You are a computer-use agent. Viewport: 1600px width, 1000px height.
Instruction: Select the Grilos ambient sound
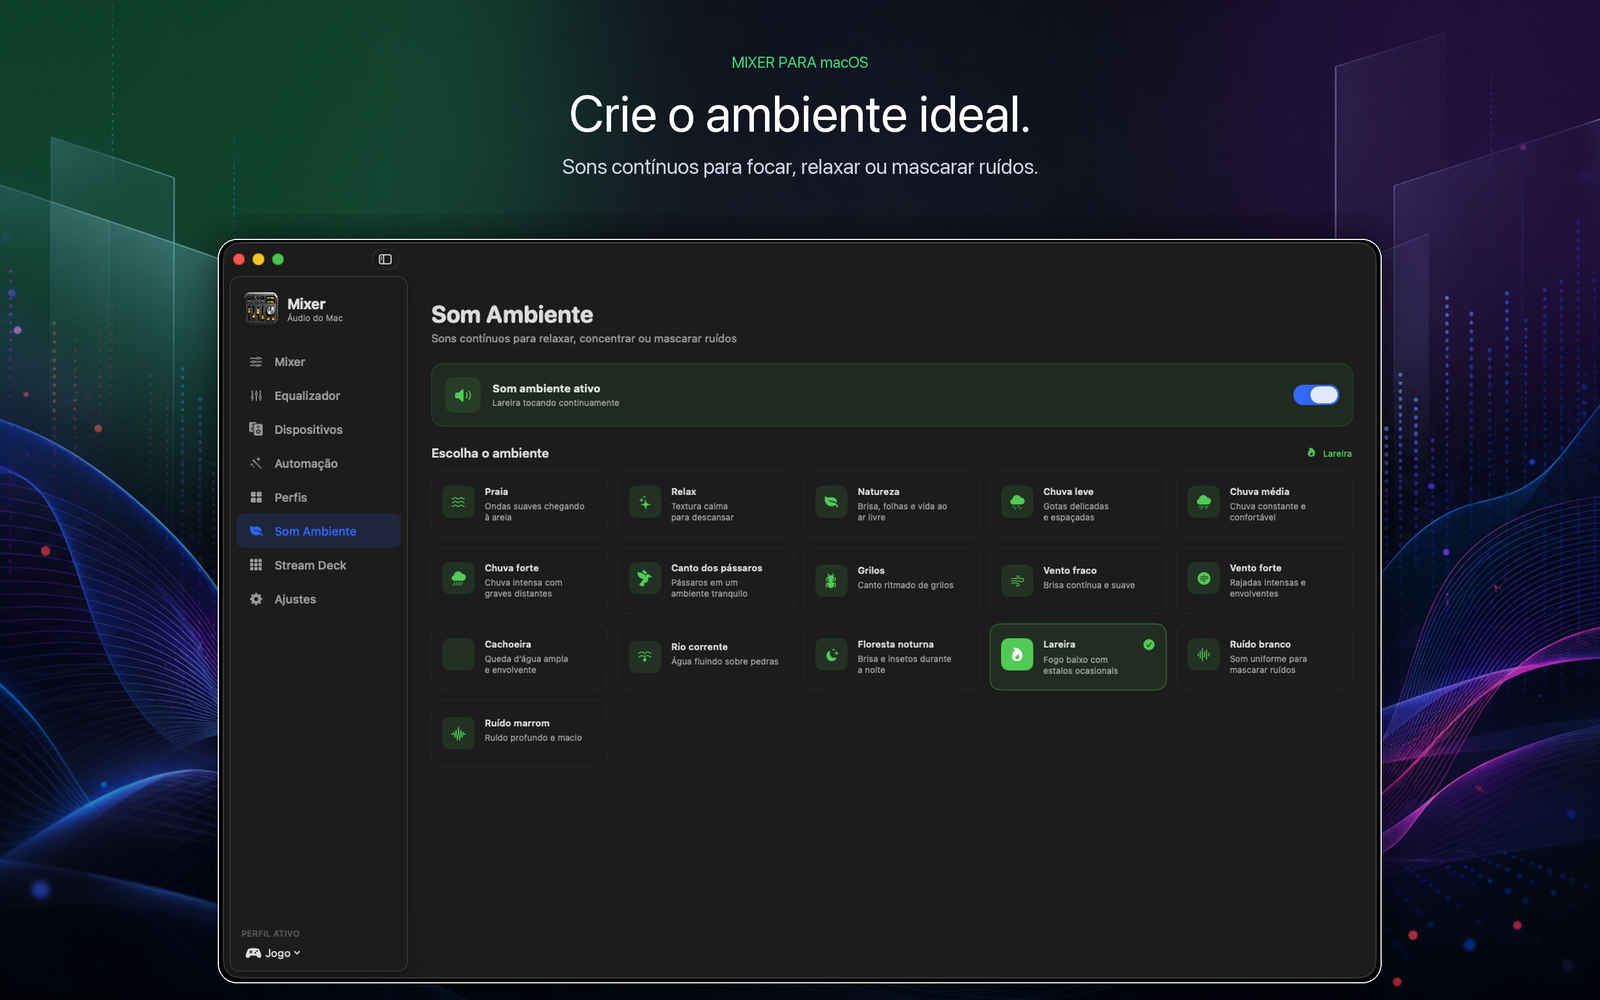[892, 580]
